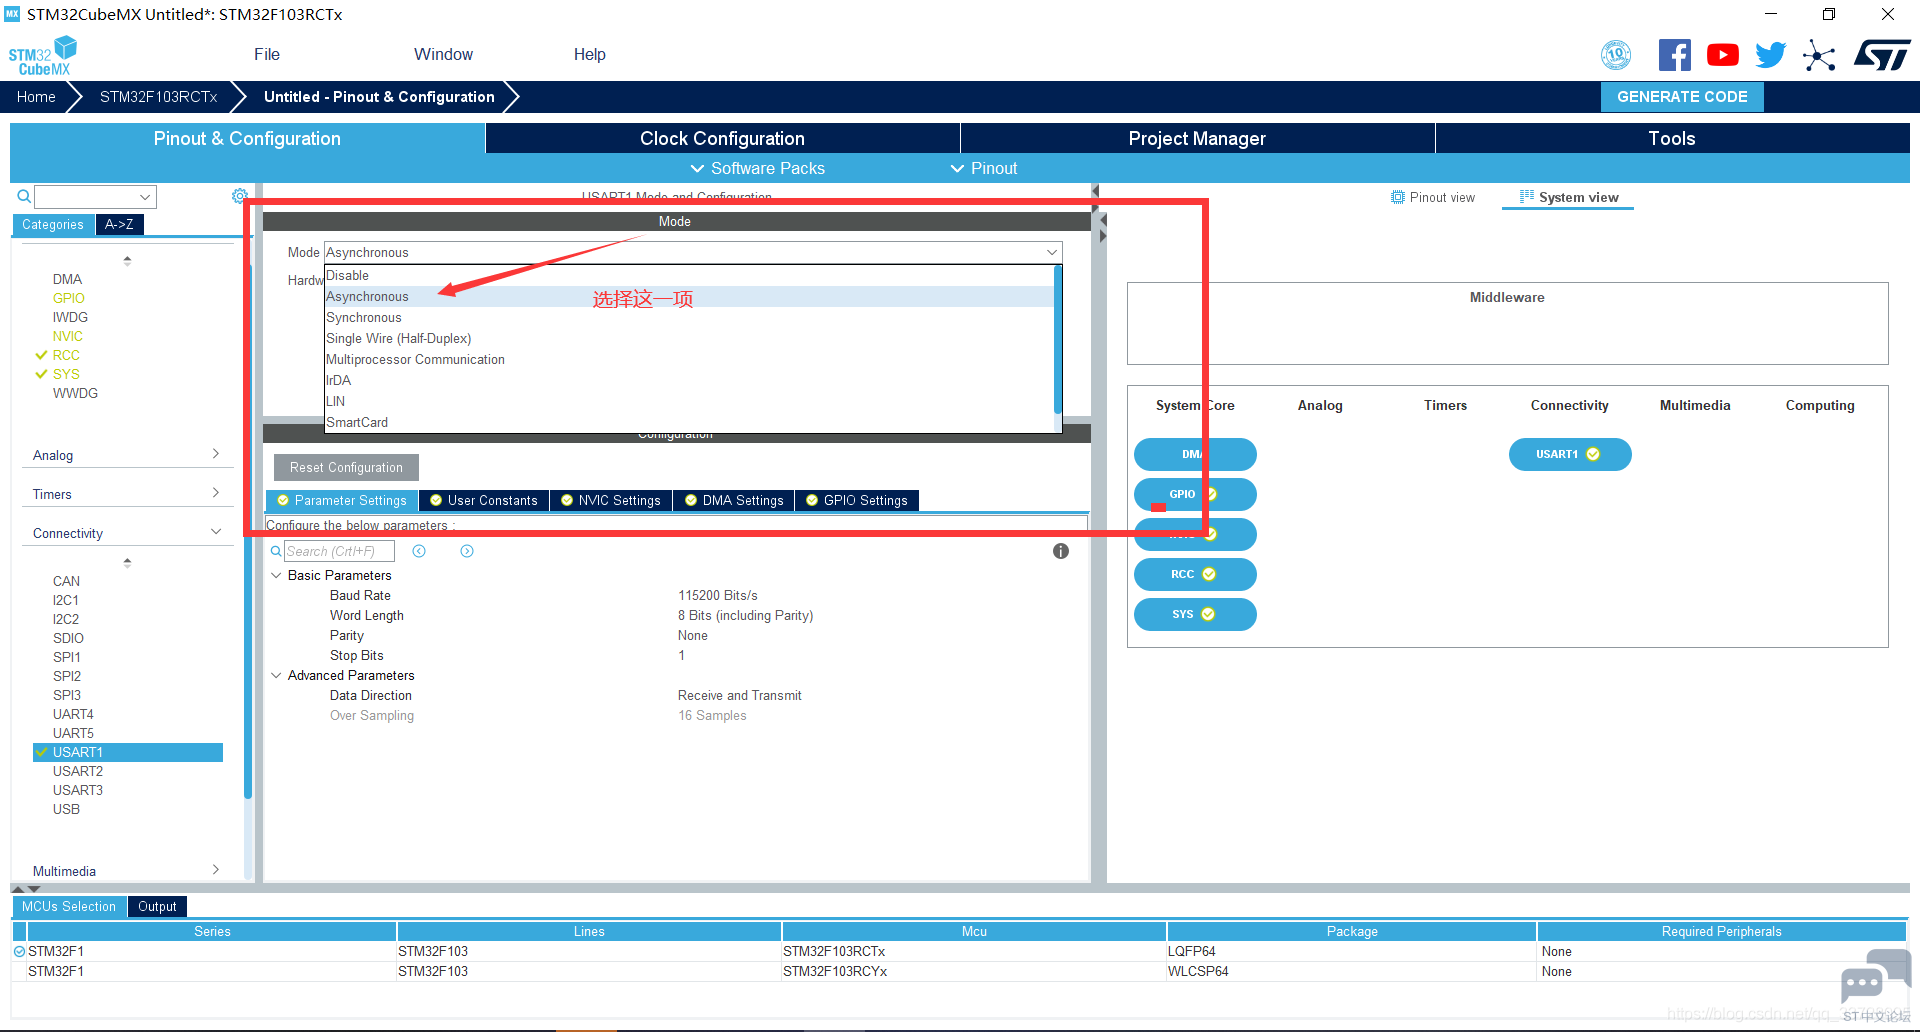Open the Mode combo box
Viewport: 1920px width, 1032px height.
pos(692,252)
